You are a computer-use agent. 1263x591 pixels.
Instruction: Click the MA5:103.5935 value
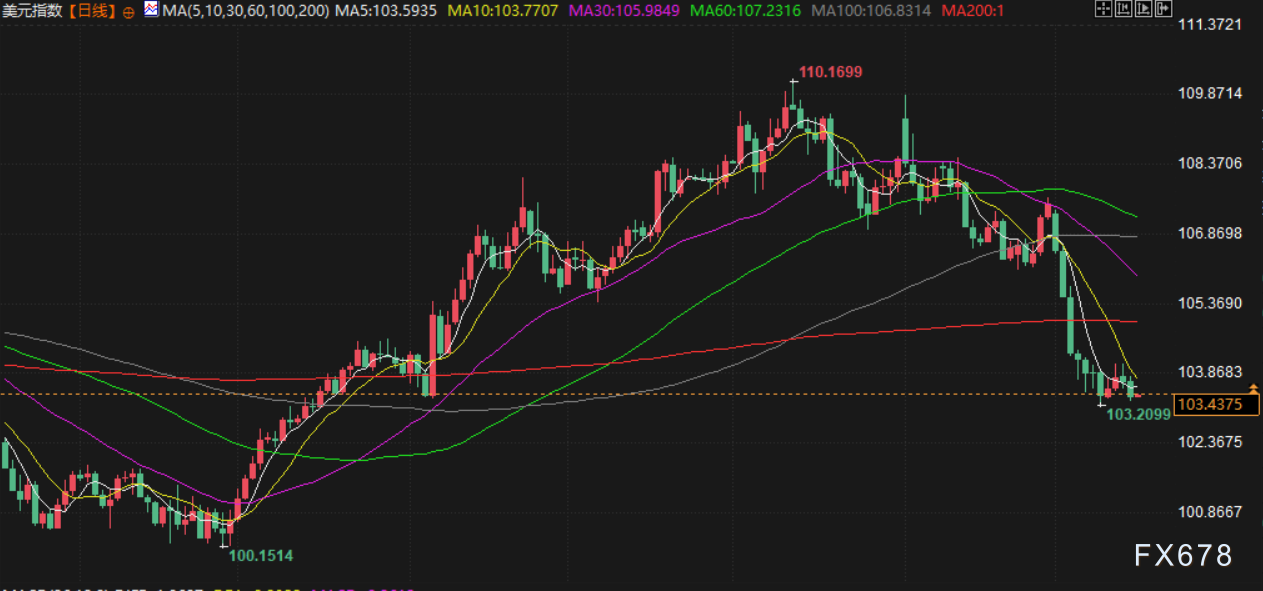385,11
